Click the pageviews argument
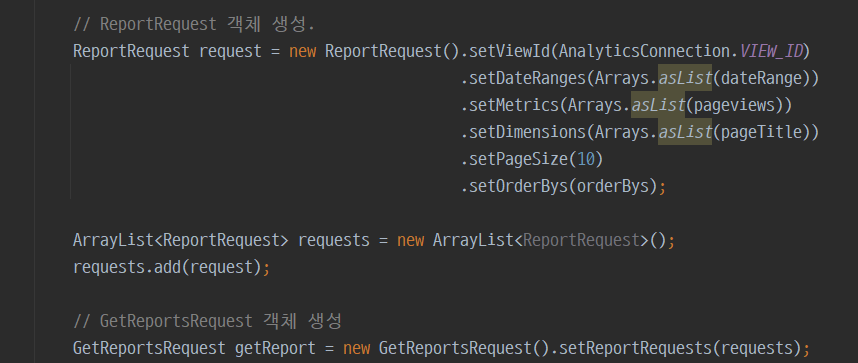 (734, 106)
